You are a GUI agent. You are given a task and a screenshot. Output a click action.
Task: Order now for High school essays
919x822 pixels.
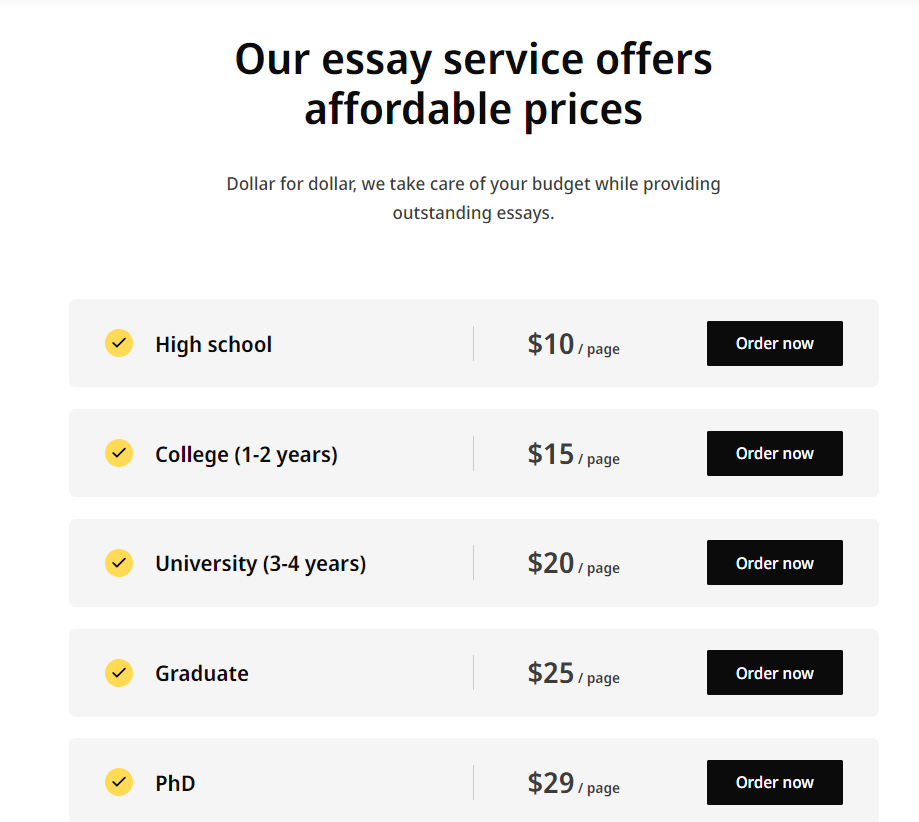point(774,343)
